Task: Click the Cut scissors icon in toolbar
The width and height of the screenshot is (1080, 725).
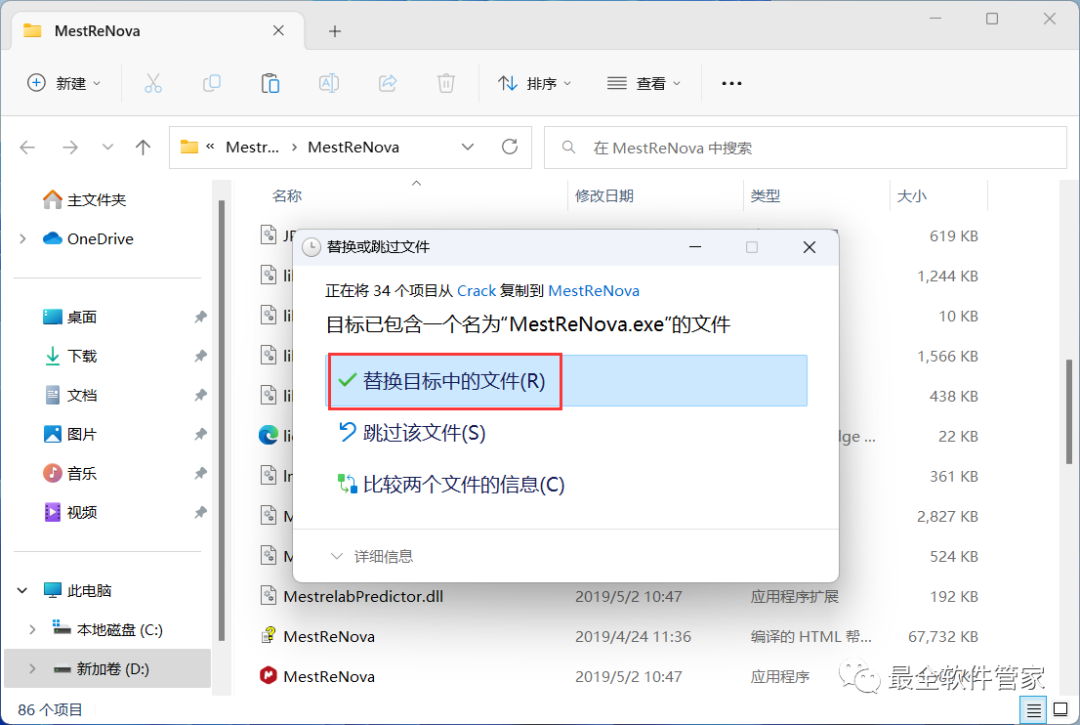Action: coord(153,83)
